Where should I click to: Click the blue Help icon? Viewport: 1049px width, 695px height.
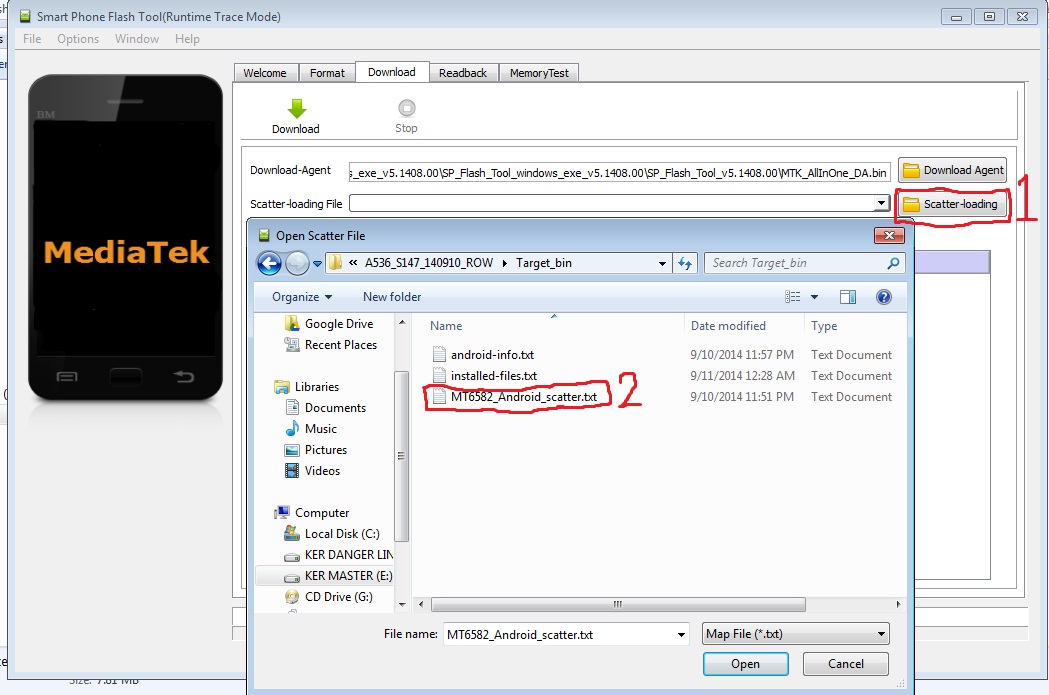(884, 297)
